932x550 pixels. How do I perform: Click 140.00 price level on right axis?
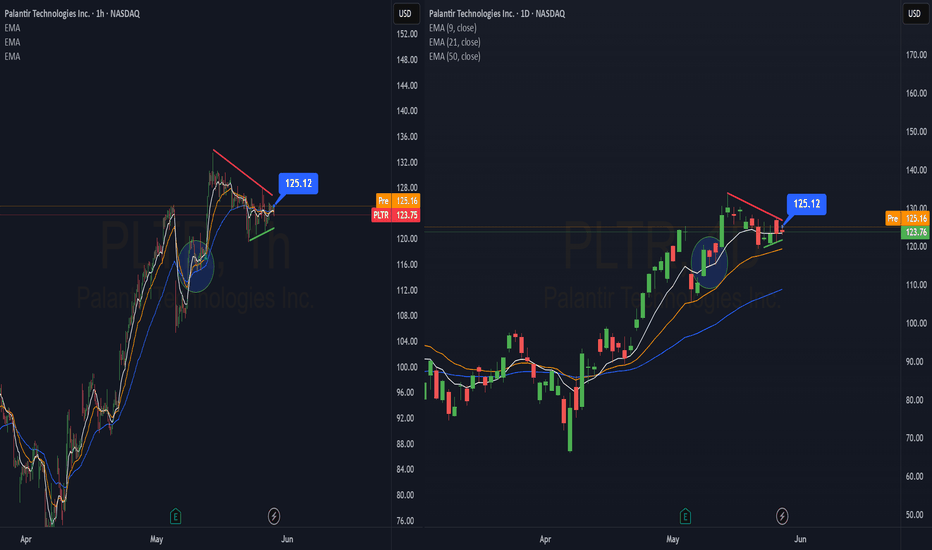click(x=916, y=170)
